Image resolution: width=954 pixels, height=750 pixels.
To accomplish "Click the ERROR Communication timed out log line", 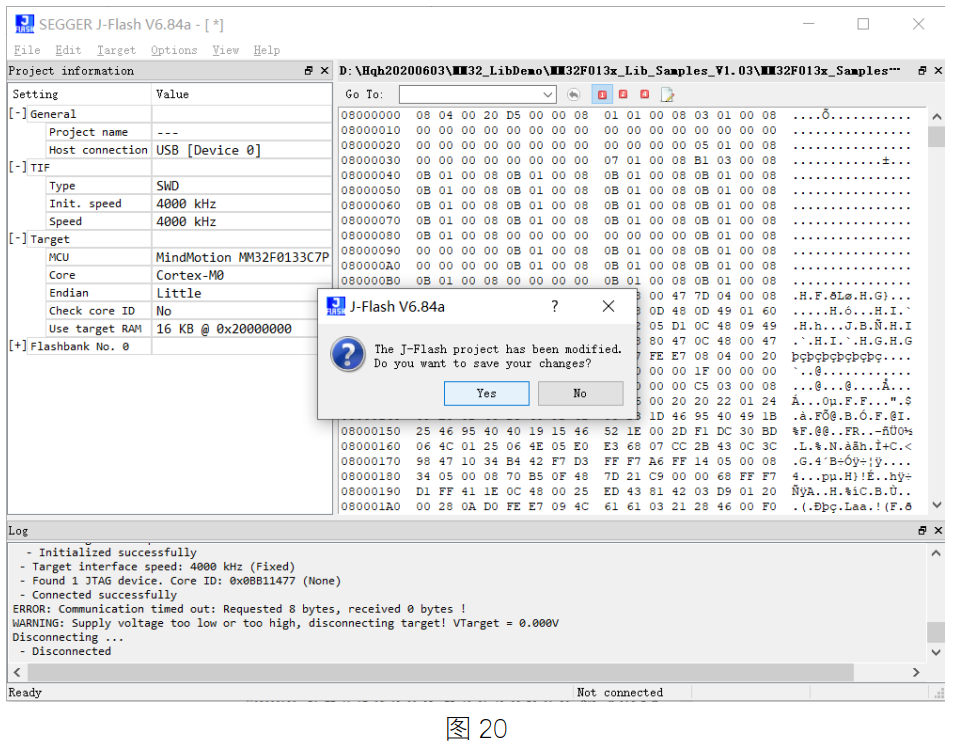I will [x=239, y=609].
